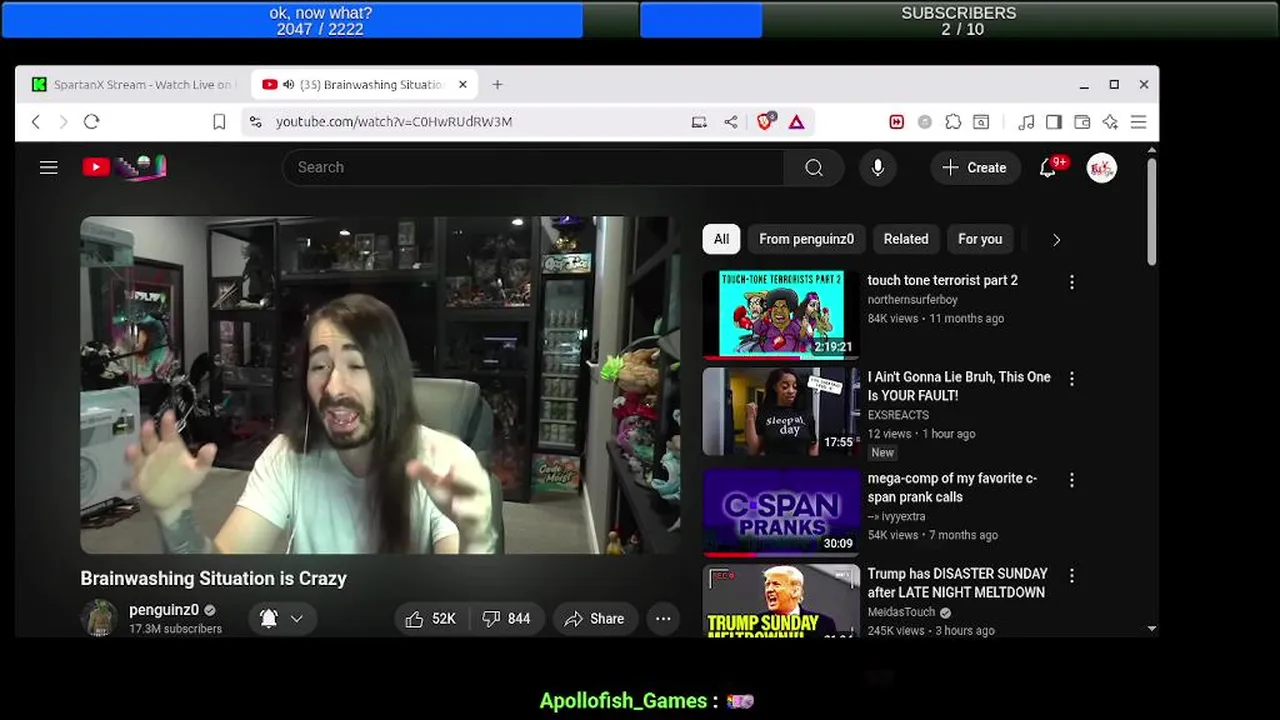The width and height of the screenshot is (1280, 720).
Task: Visit northernsurferboy channel link
Action: tap(912, 300)
